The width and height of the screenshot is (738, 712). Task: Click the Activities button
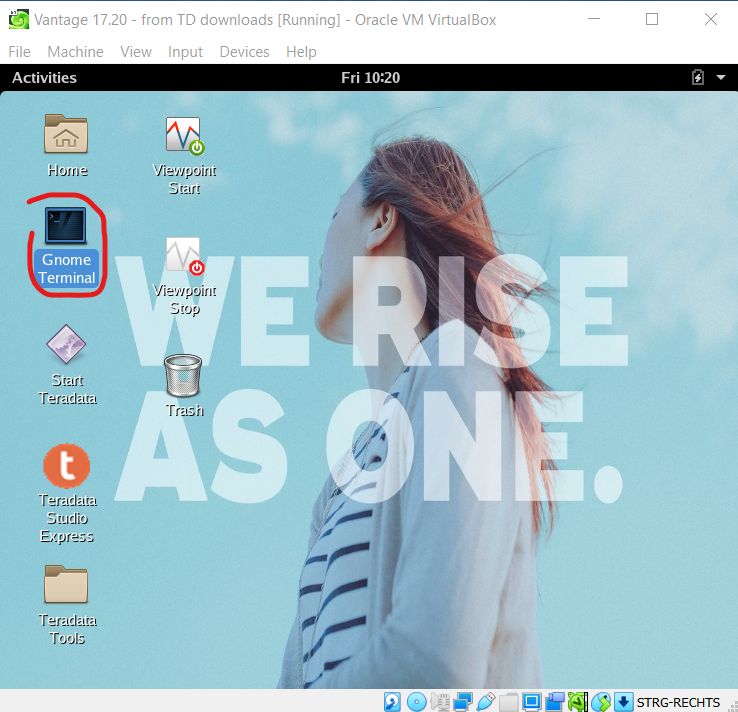(44, 78)
